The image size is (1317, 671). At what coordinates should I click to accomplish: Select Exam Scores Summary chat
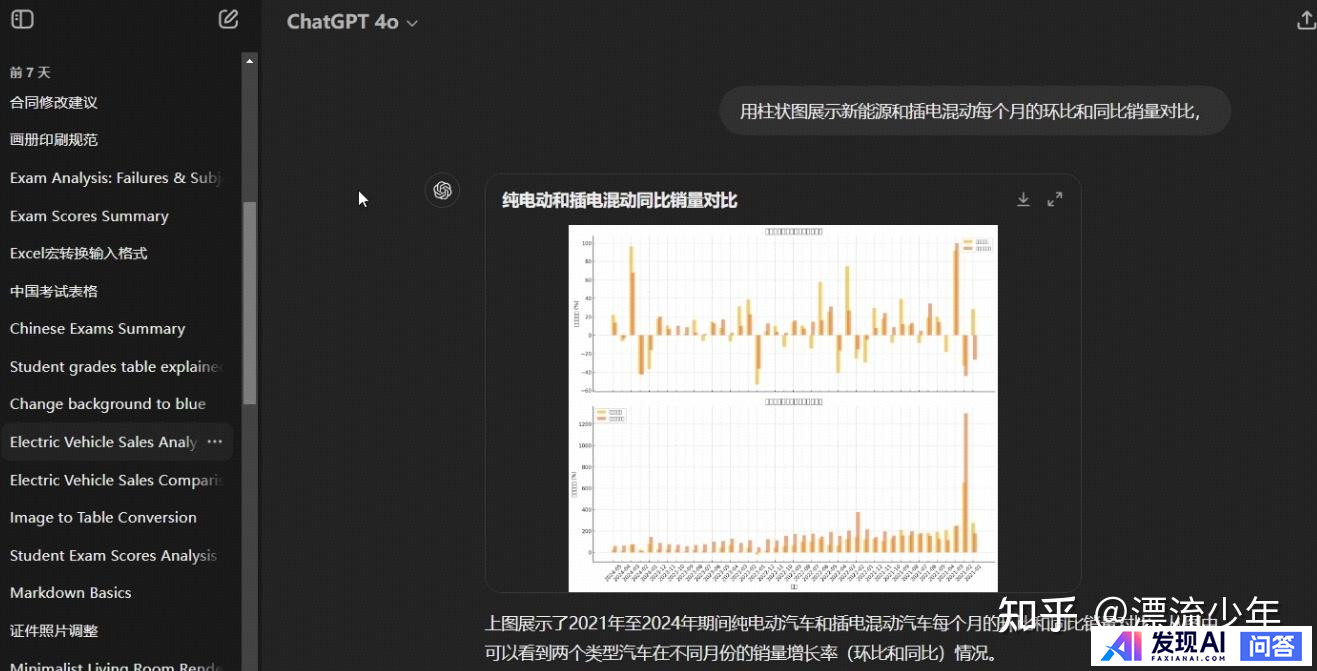89,216
